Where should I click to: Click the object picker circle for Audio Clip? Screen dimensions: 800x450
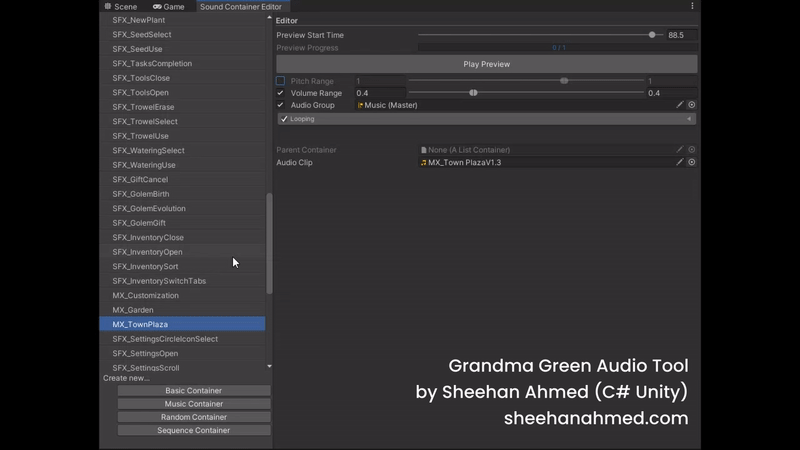691,162
